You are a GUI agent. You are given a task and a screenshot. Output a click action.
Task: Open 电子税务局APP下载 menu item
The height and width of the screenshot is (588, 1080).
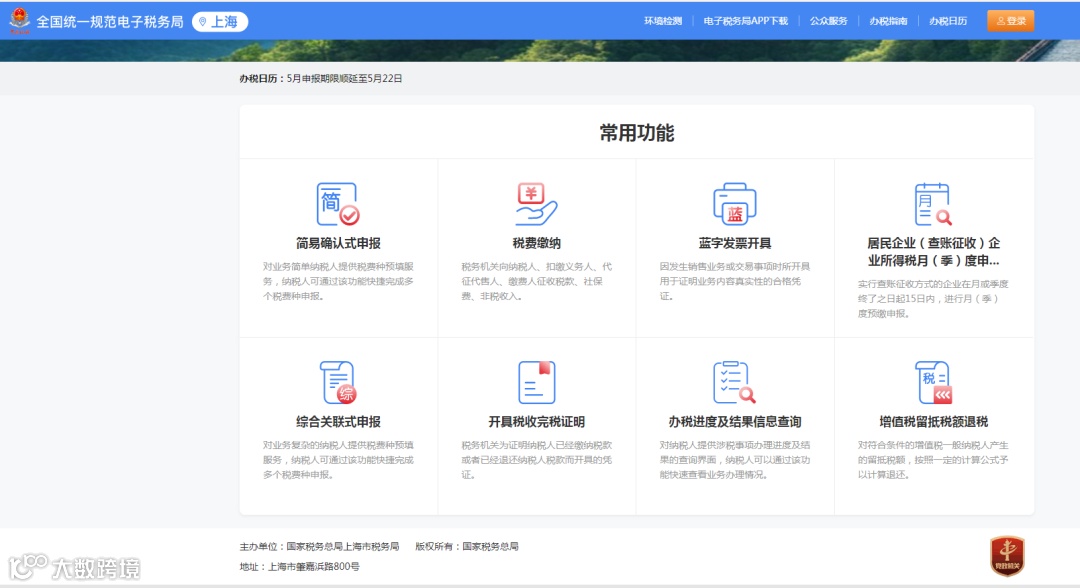coord(745,21)
